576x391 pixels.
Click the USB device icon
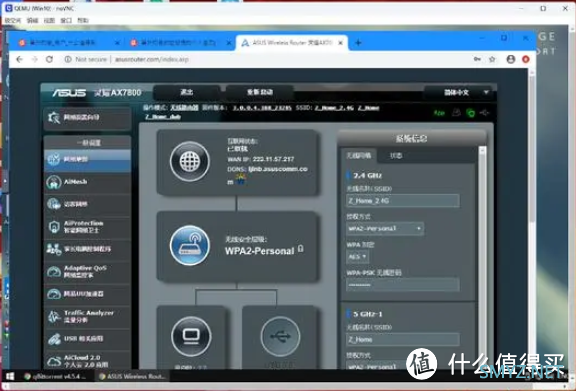[x=280, y=336]
